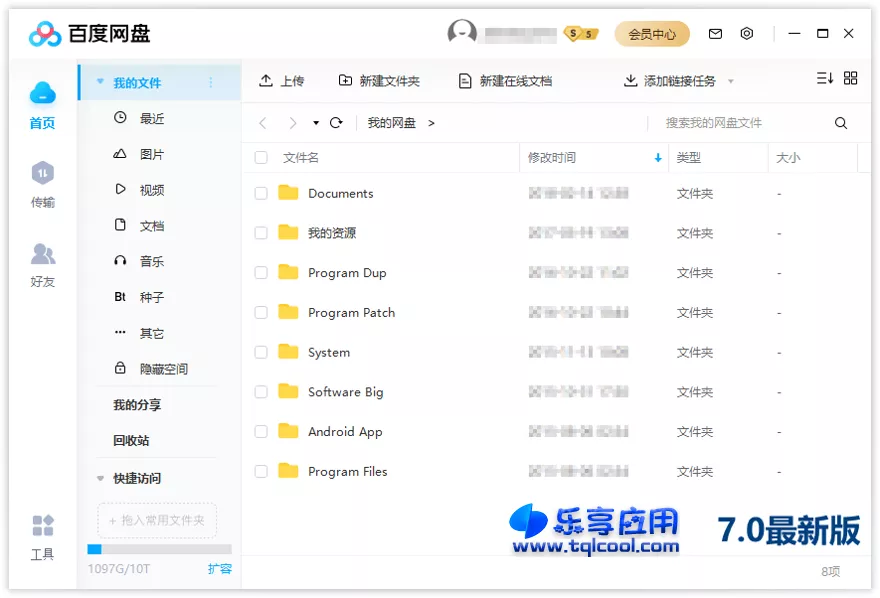Screen dimensions: 880x598
Task: Check the 我的资源 row checkbox
Action: pyautogui.click(x=261, y=233)
